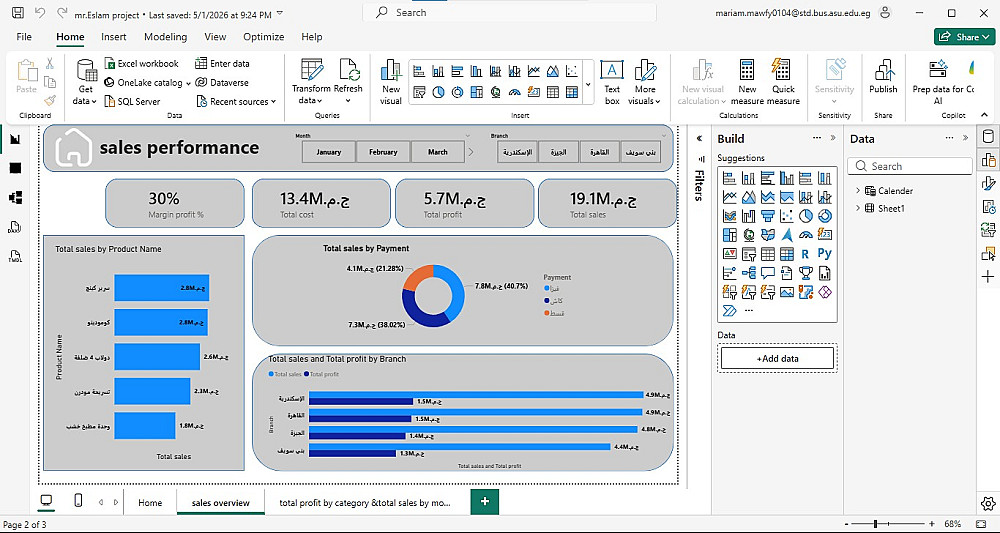The image size is (1000, 533).
Task: Switch to the Home report page tab
Action: click(150, 502)
